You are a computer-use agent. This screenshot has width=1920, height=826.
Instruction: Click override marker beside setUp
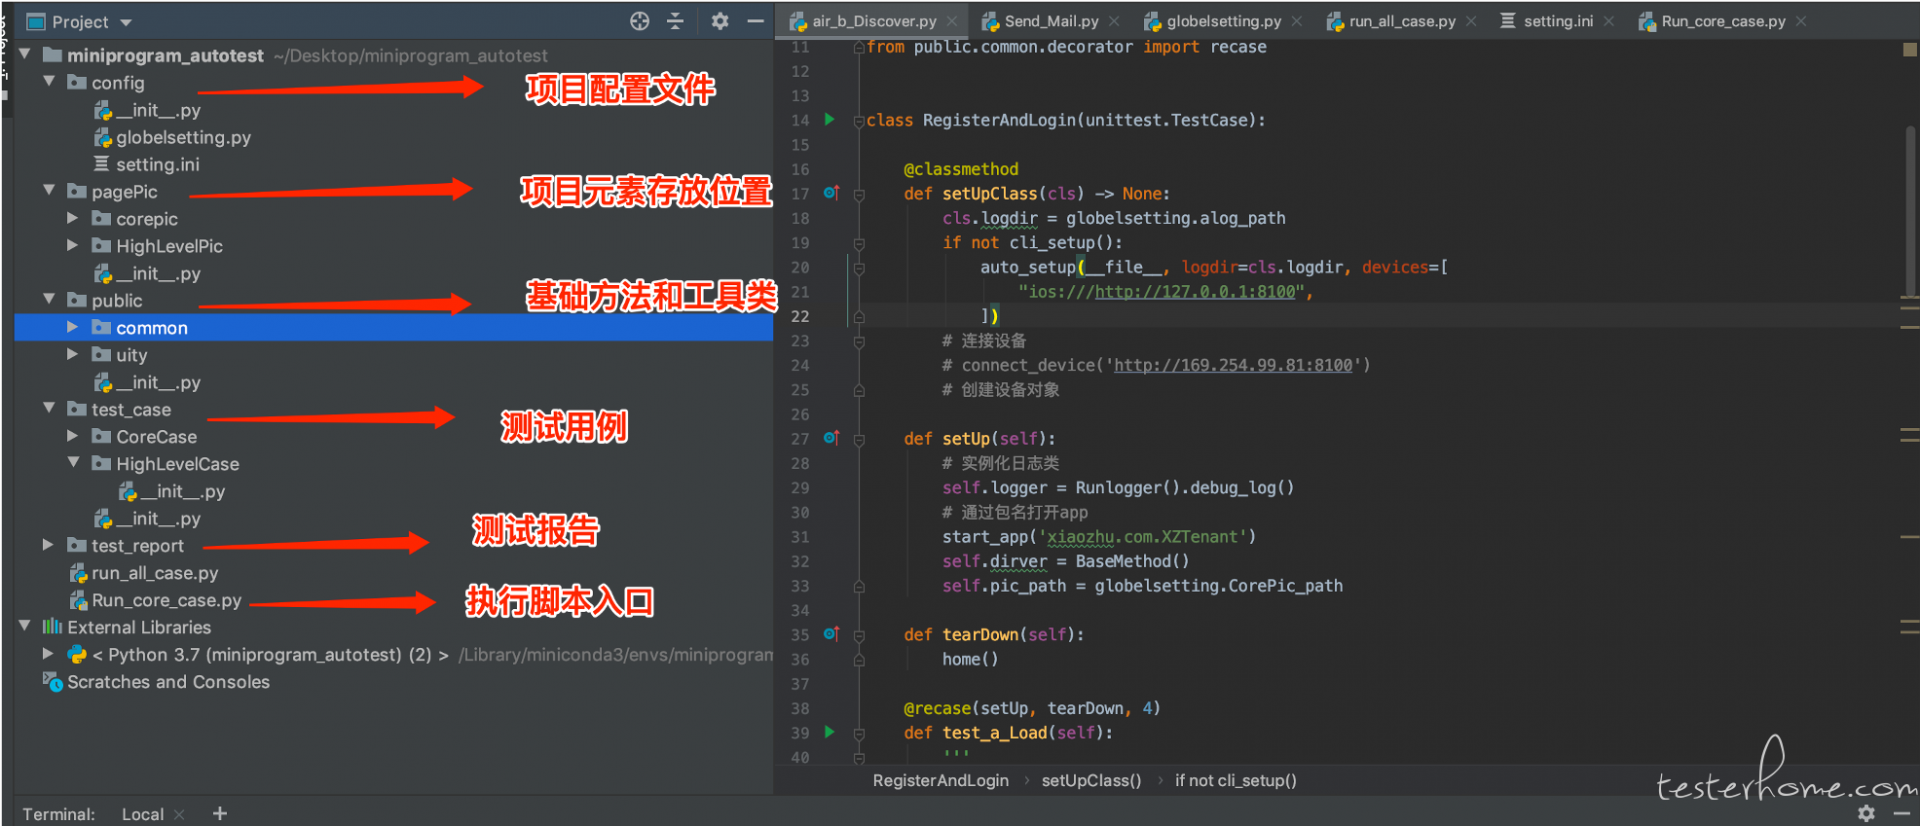831,437
